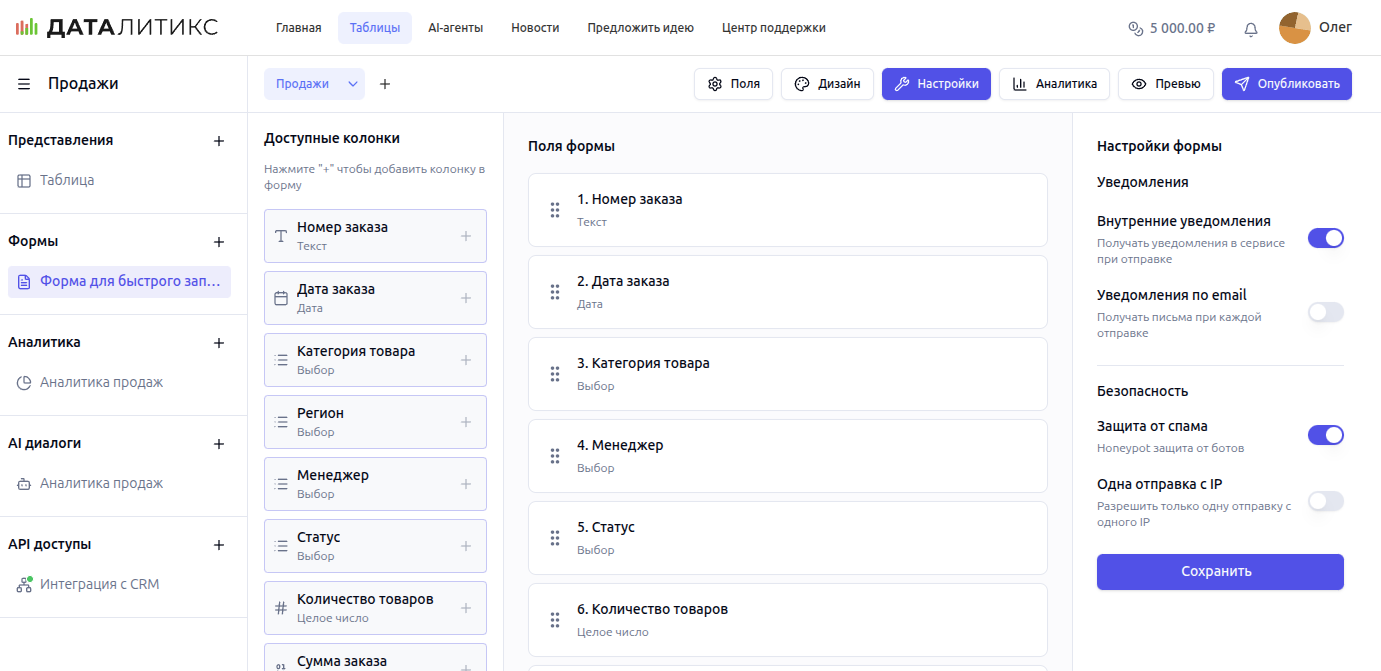Toggle off Защита от спама
Image resolution: width=1381 pixels, height=671 pixels.
click(x=1325, y=435)
